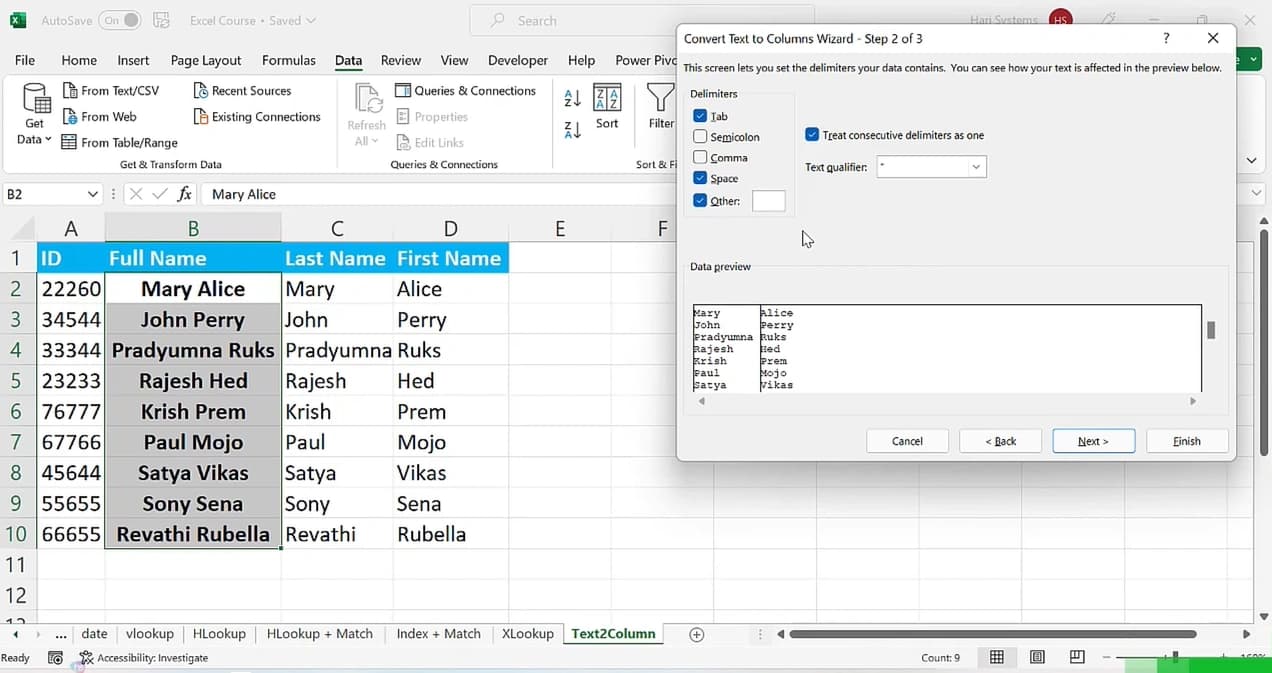Sort Z to A descending
Screen dimensions: 1272x673
(x=573, y=129)
